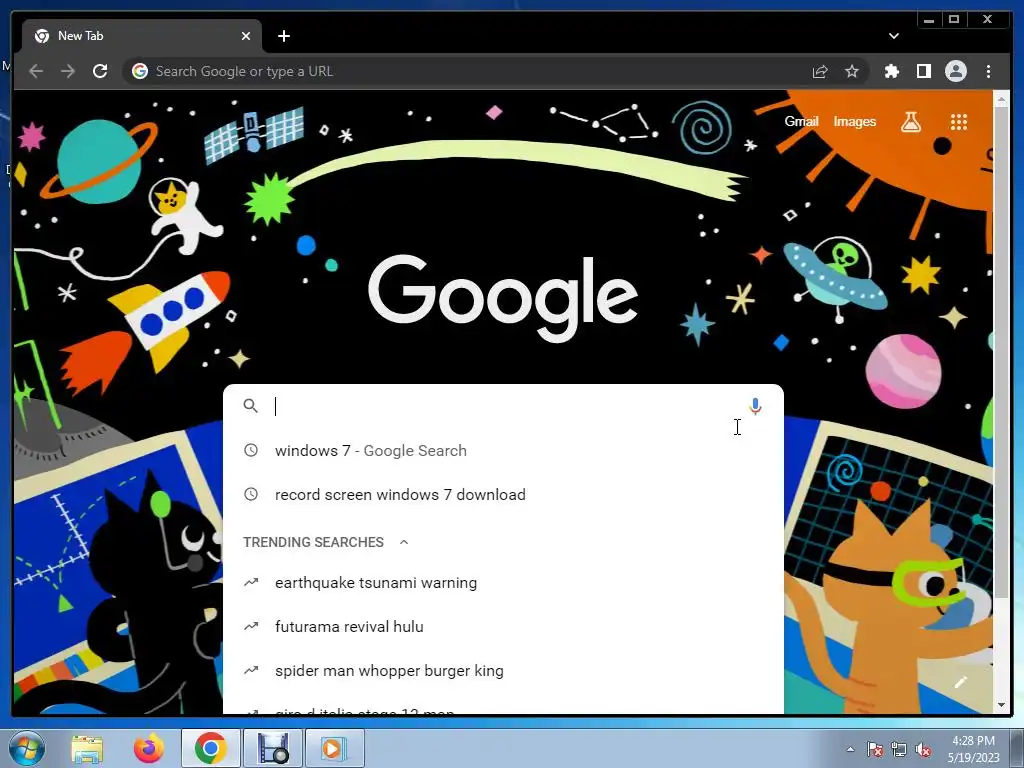The image size is (1024, 768).
Task: Click the Action Center flag icon
Action: tap(875, 750)
